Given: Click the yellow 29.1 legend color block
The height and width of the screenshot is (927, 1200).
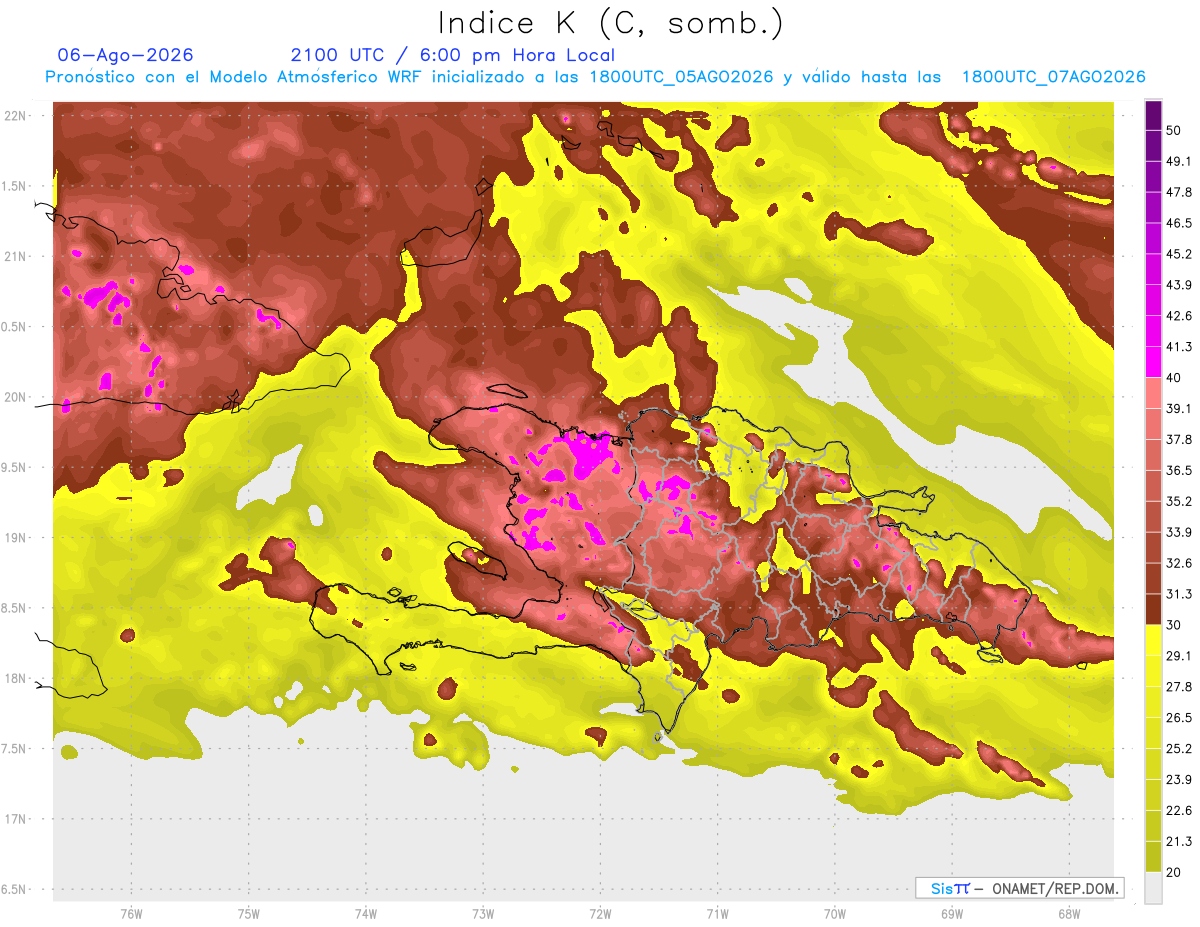Looking at the screenshot, I should pyautogui.click(x=1153, y=640).
